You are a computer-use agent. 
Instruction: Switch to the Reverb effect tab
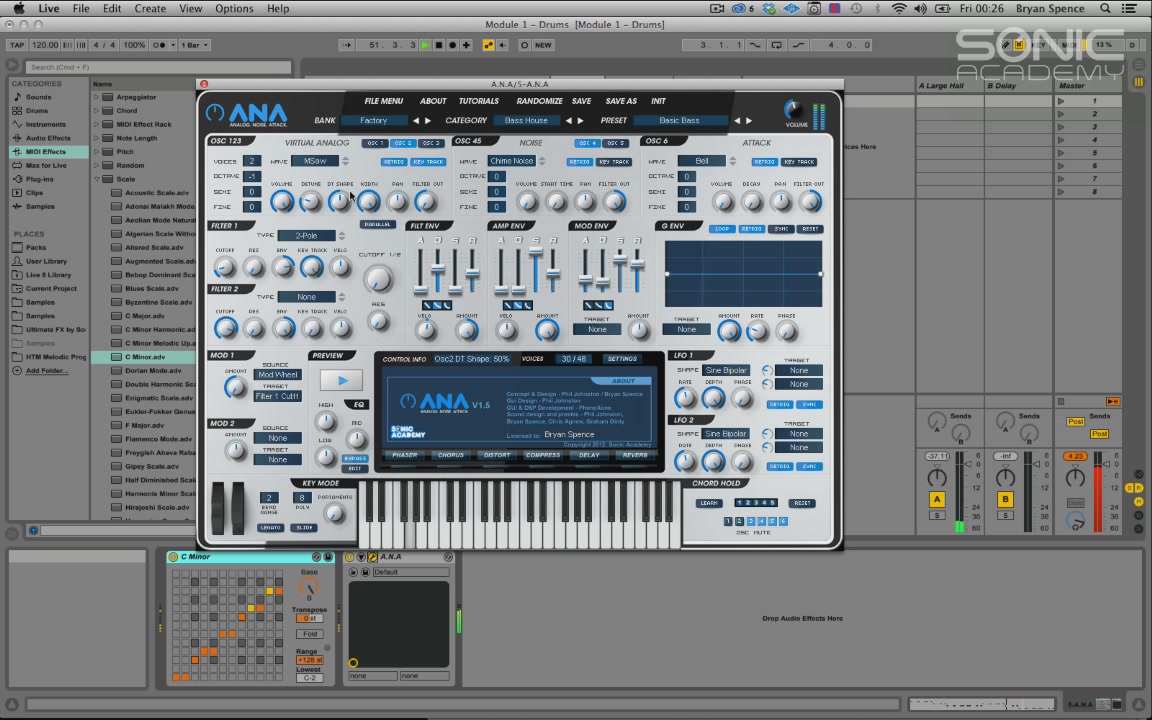(635, 456)
